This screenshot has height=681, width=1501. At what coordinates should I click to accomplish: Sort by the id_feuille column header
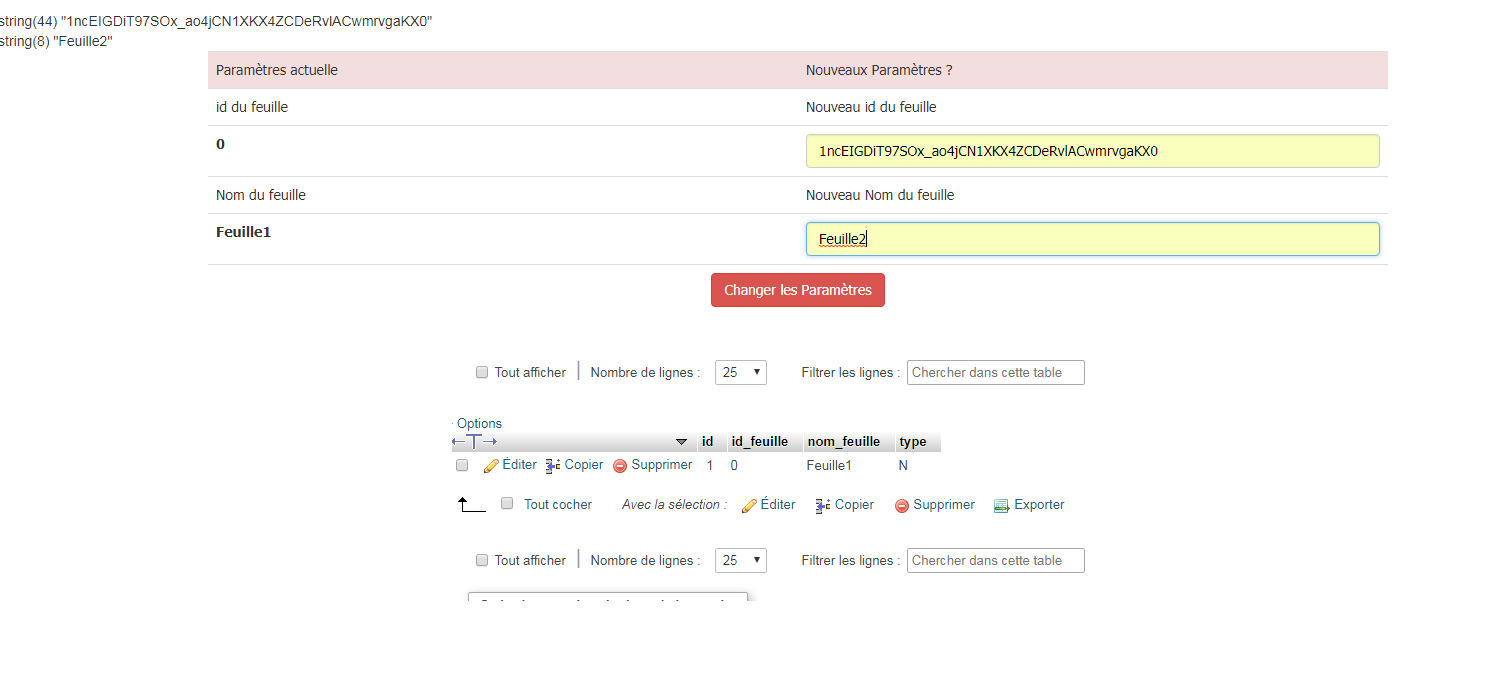[x=760, y=441]
